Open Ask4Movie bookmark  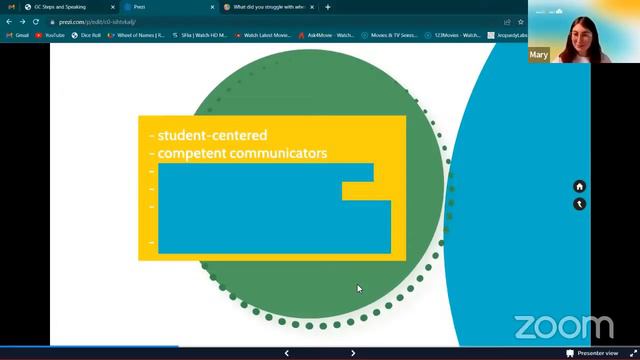(x=326, y=36)
